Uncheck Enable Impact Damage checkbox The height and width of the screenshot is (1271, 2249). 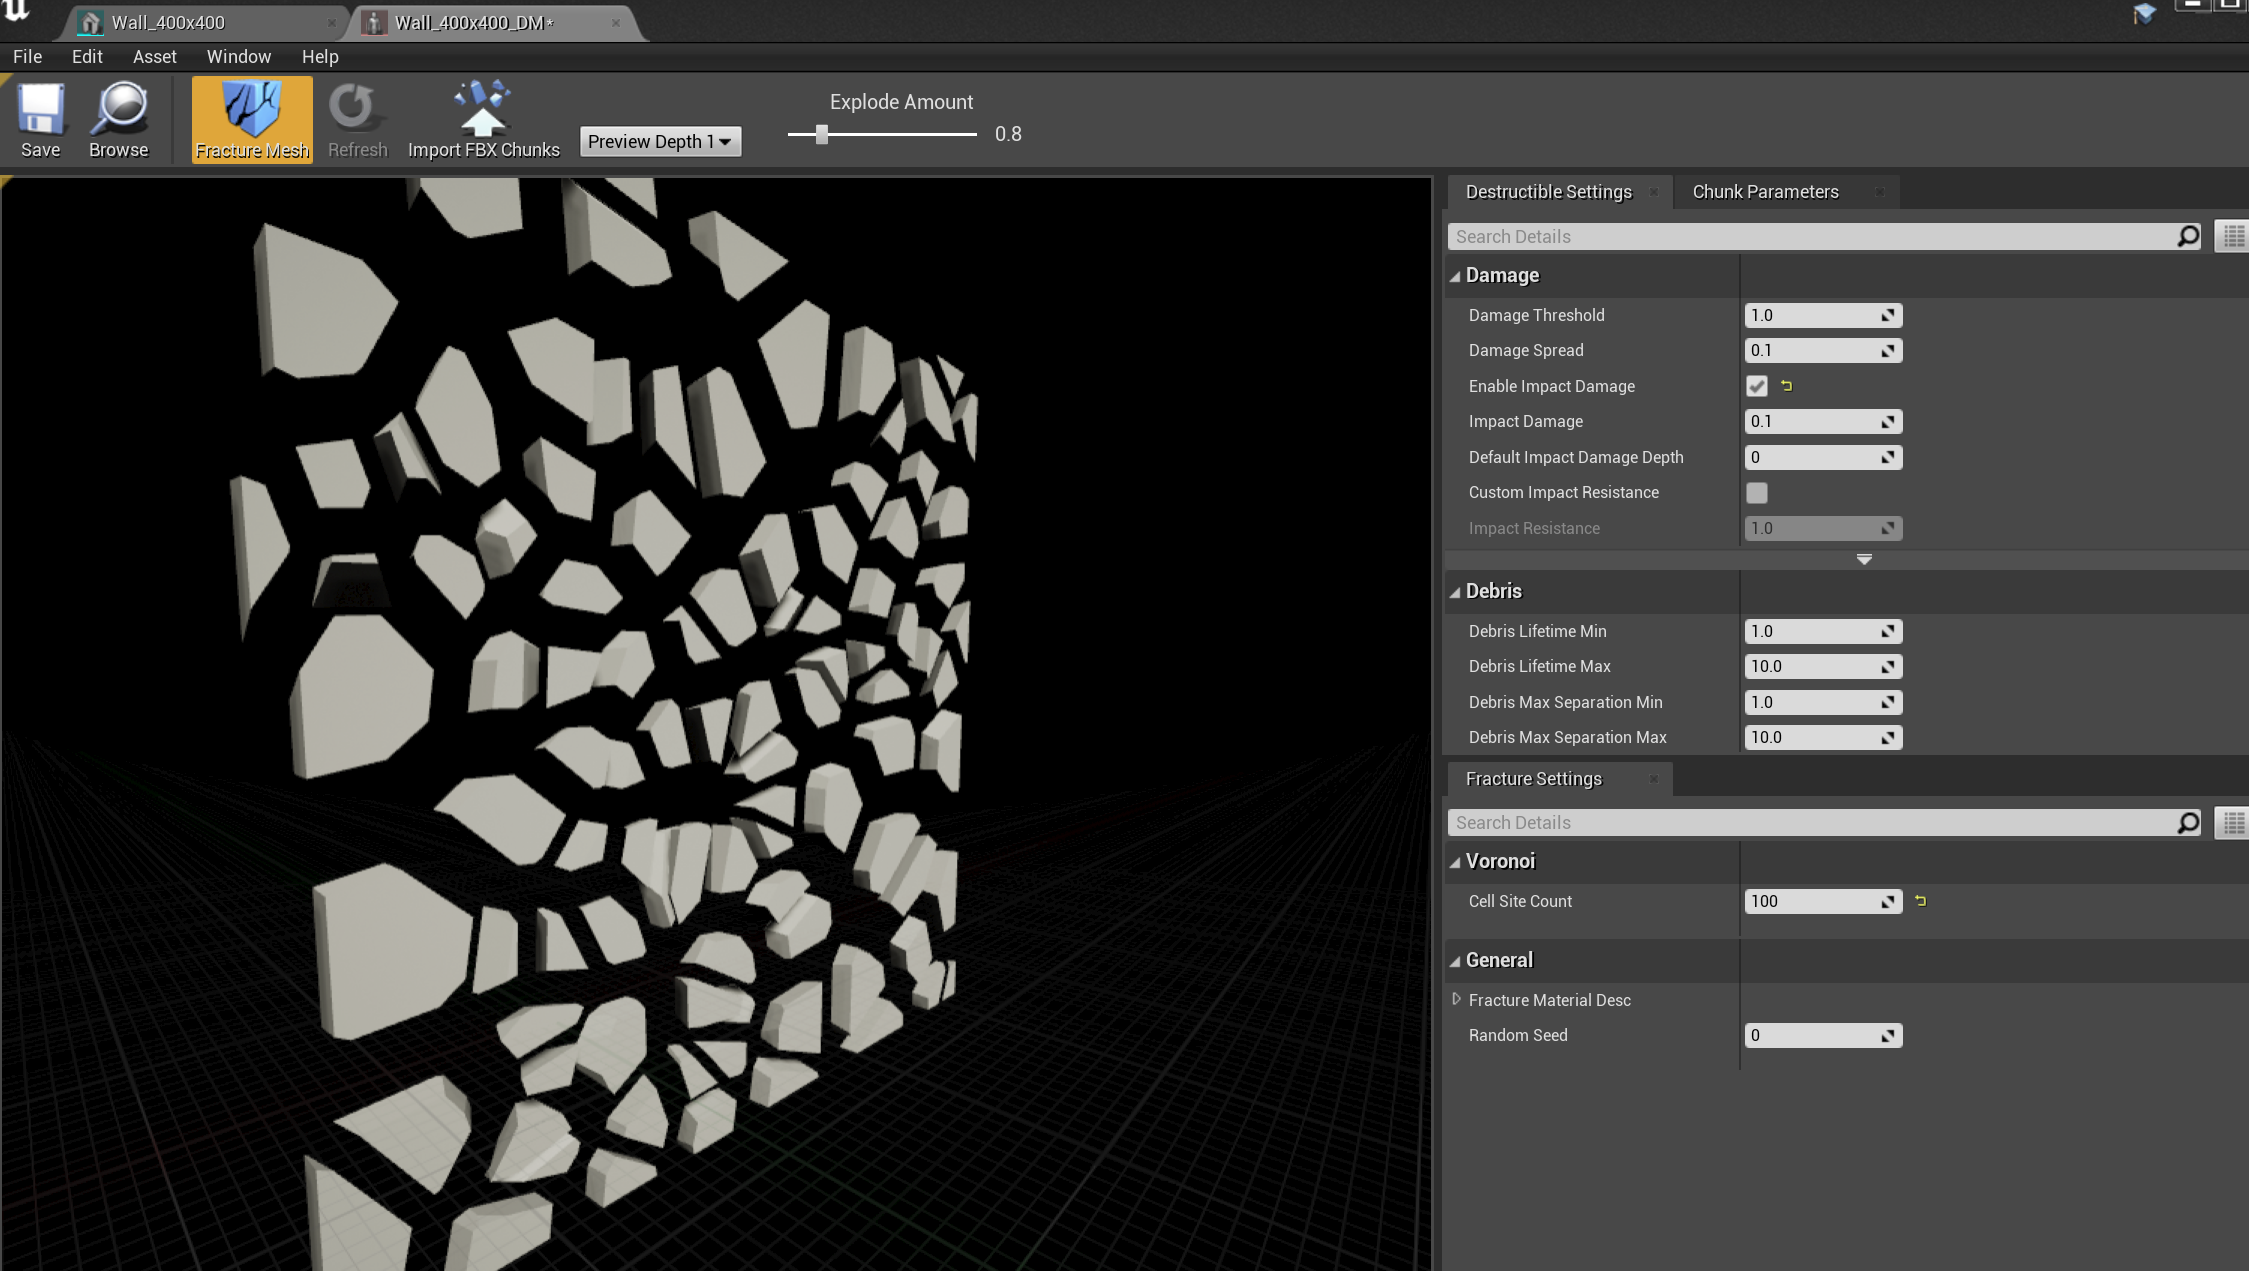pyautogui.click(x=1757, y=386)
